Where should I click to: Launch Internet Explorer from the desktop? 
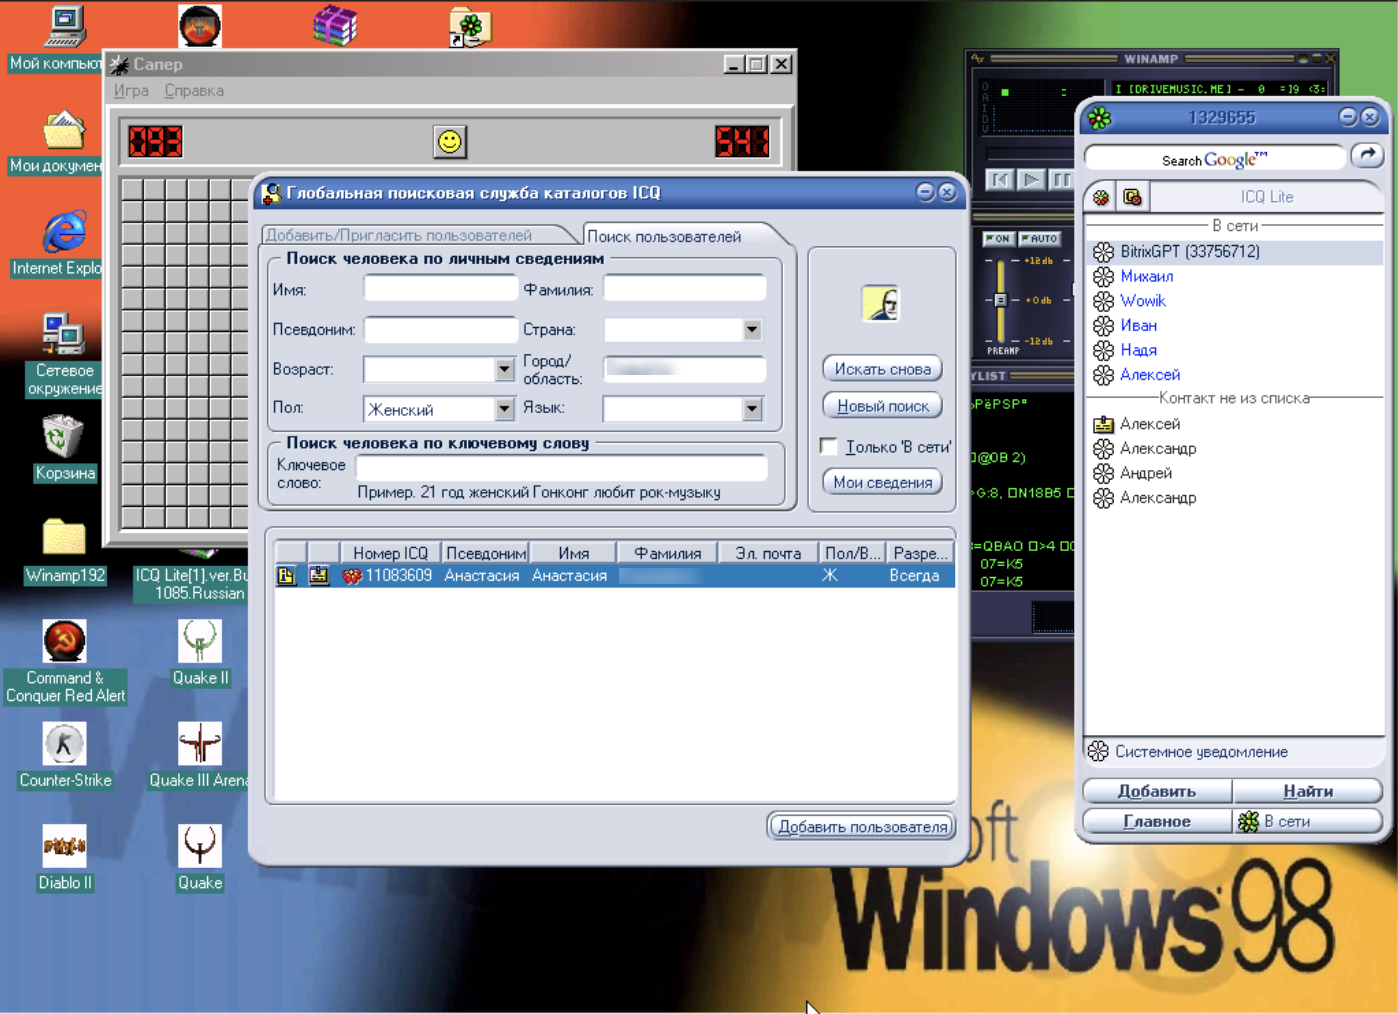(64, 233)
